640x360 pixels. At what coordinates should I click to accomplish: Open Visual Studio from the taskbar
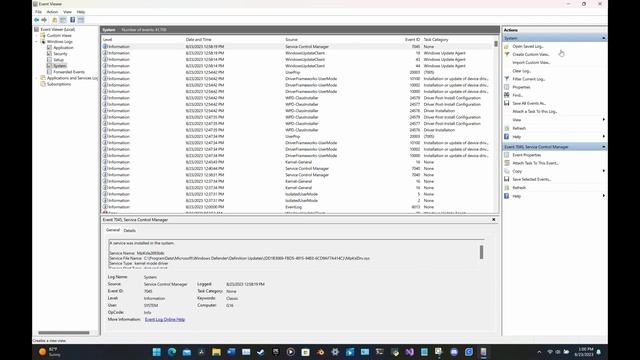(409, 352)
